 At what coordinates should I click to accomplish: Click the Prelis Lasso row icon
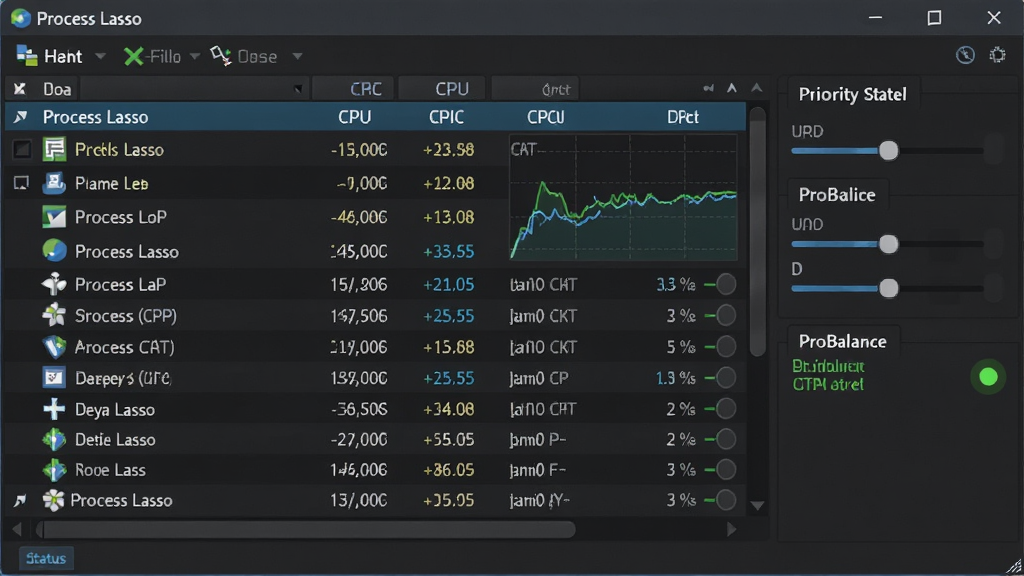pos(54,150)
